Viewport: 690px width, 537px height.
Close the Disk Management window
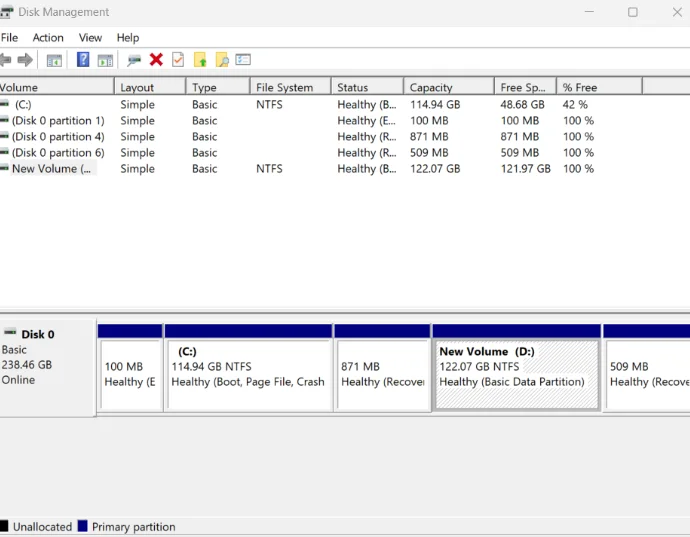click(x=677, y=12)
